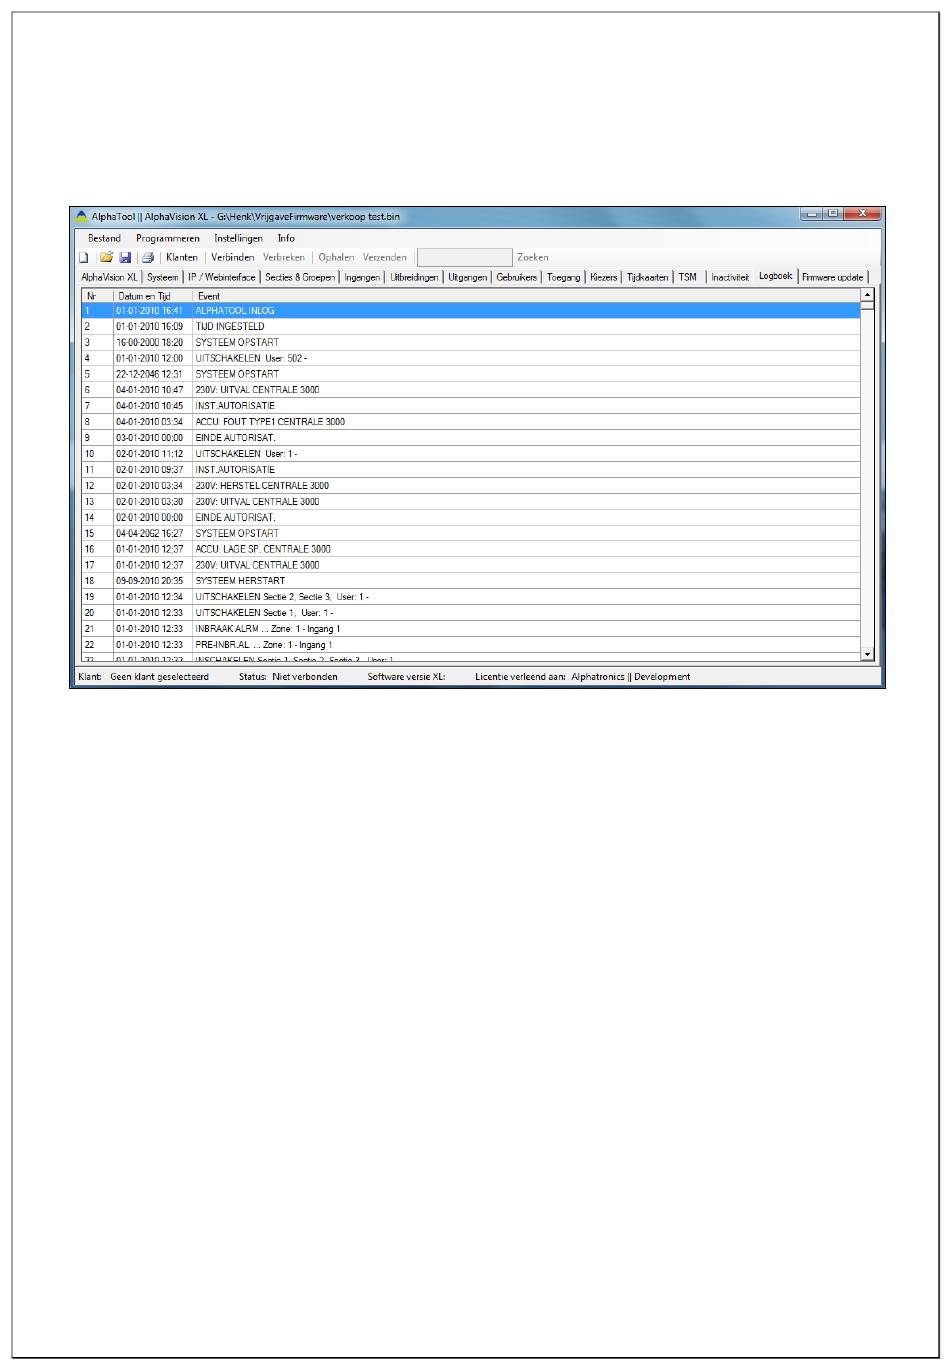
Task: Select the TIJD INGESTELD log row
Action: click(x=471, y=326)
